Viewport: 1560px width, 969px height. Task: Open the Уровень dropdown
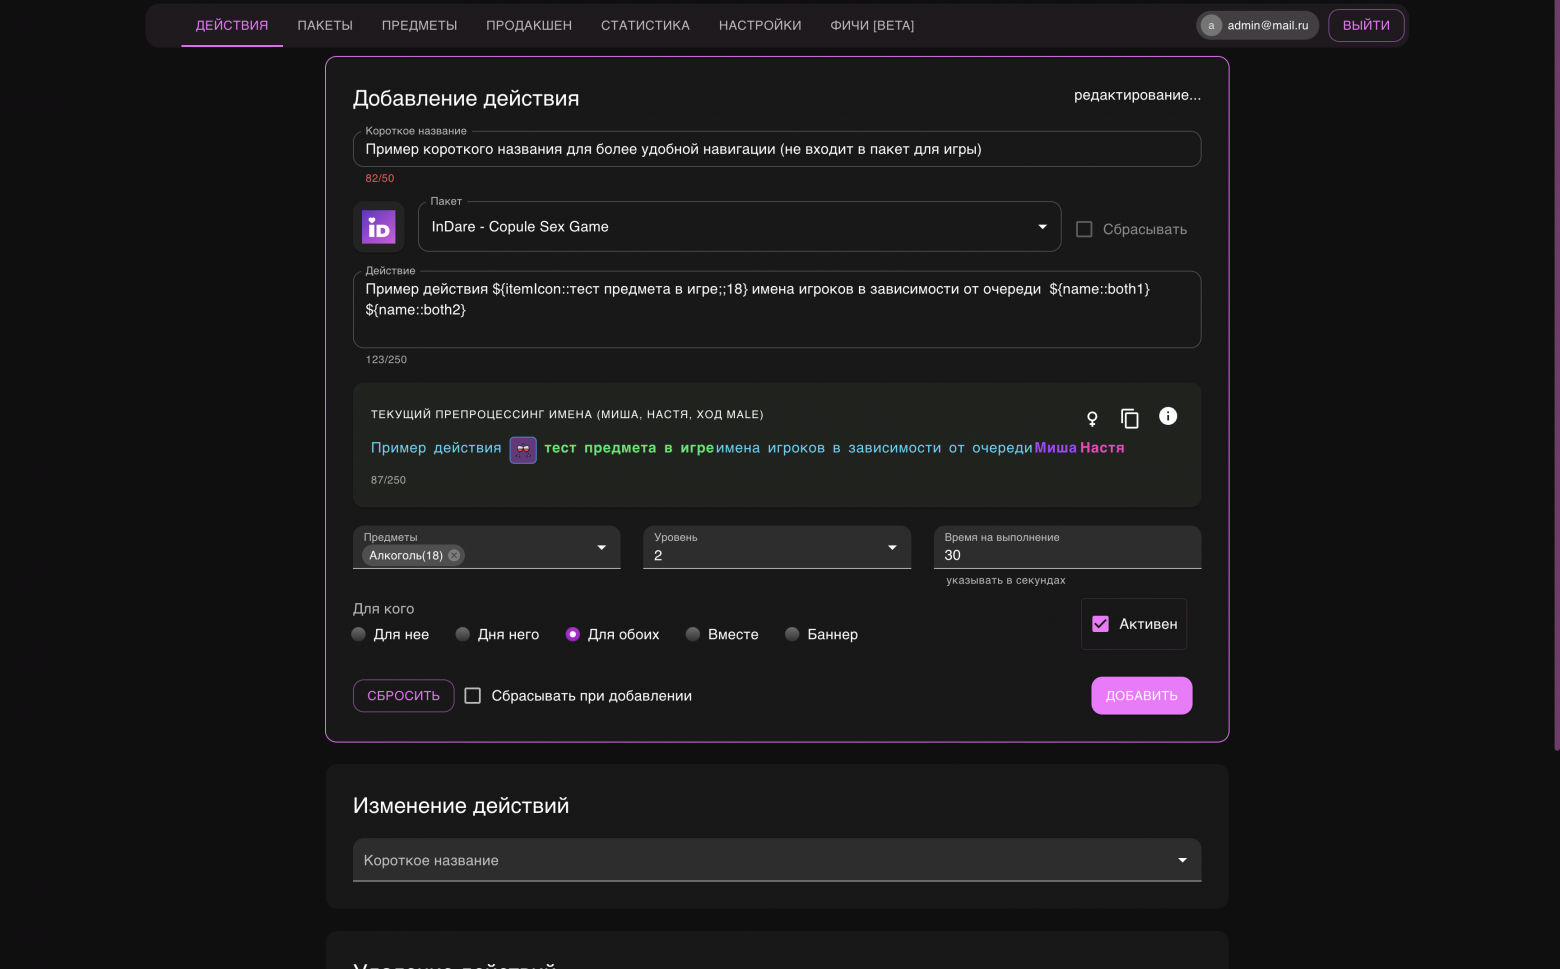pyautogui.click(x=777, y=547)
